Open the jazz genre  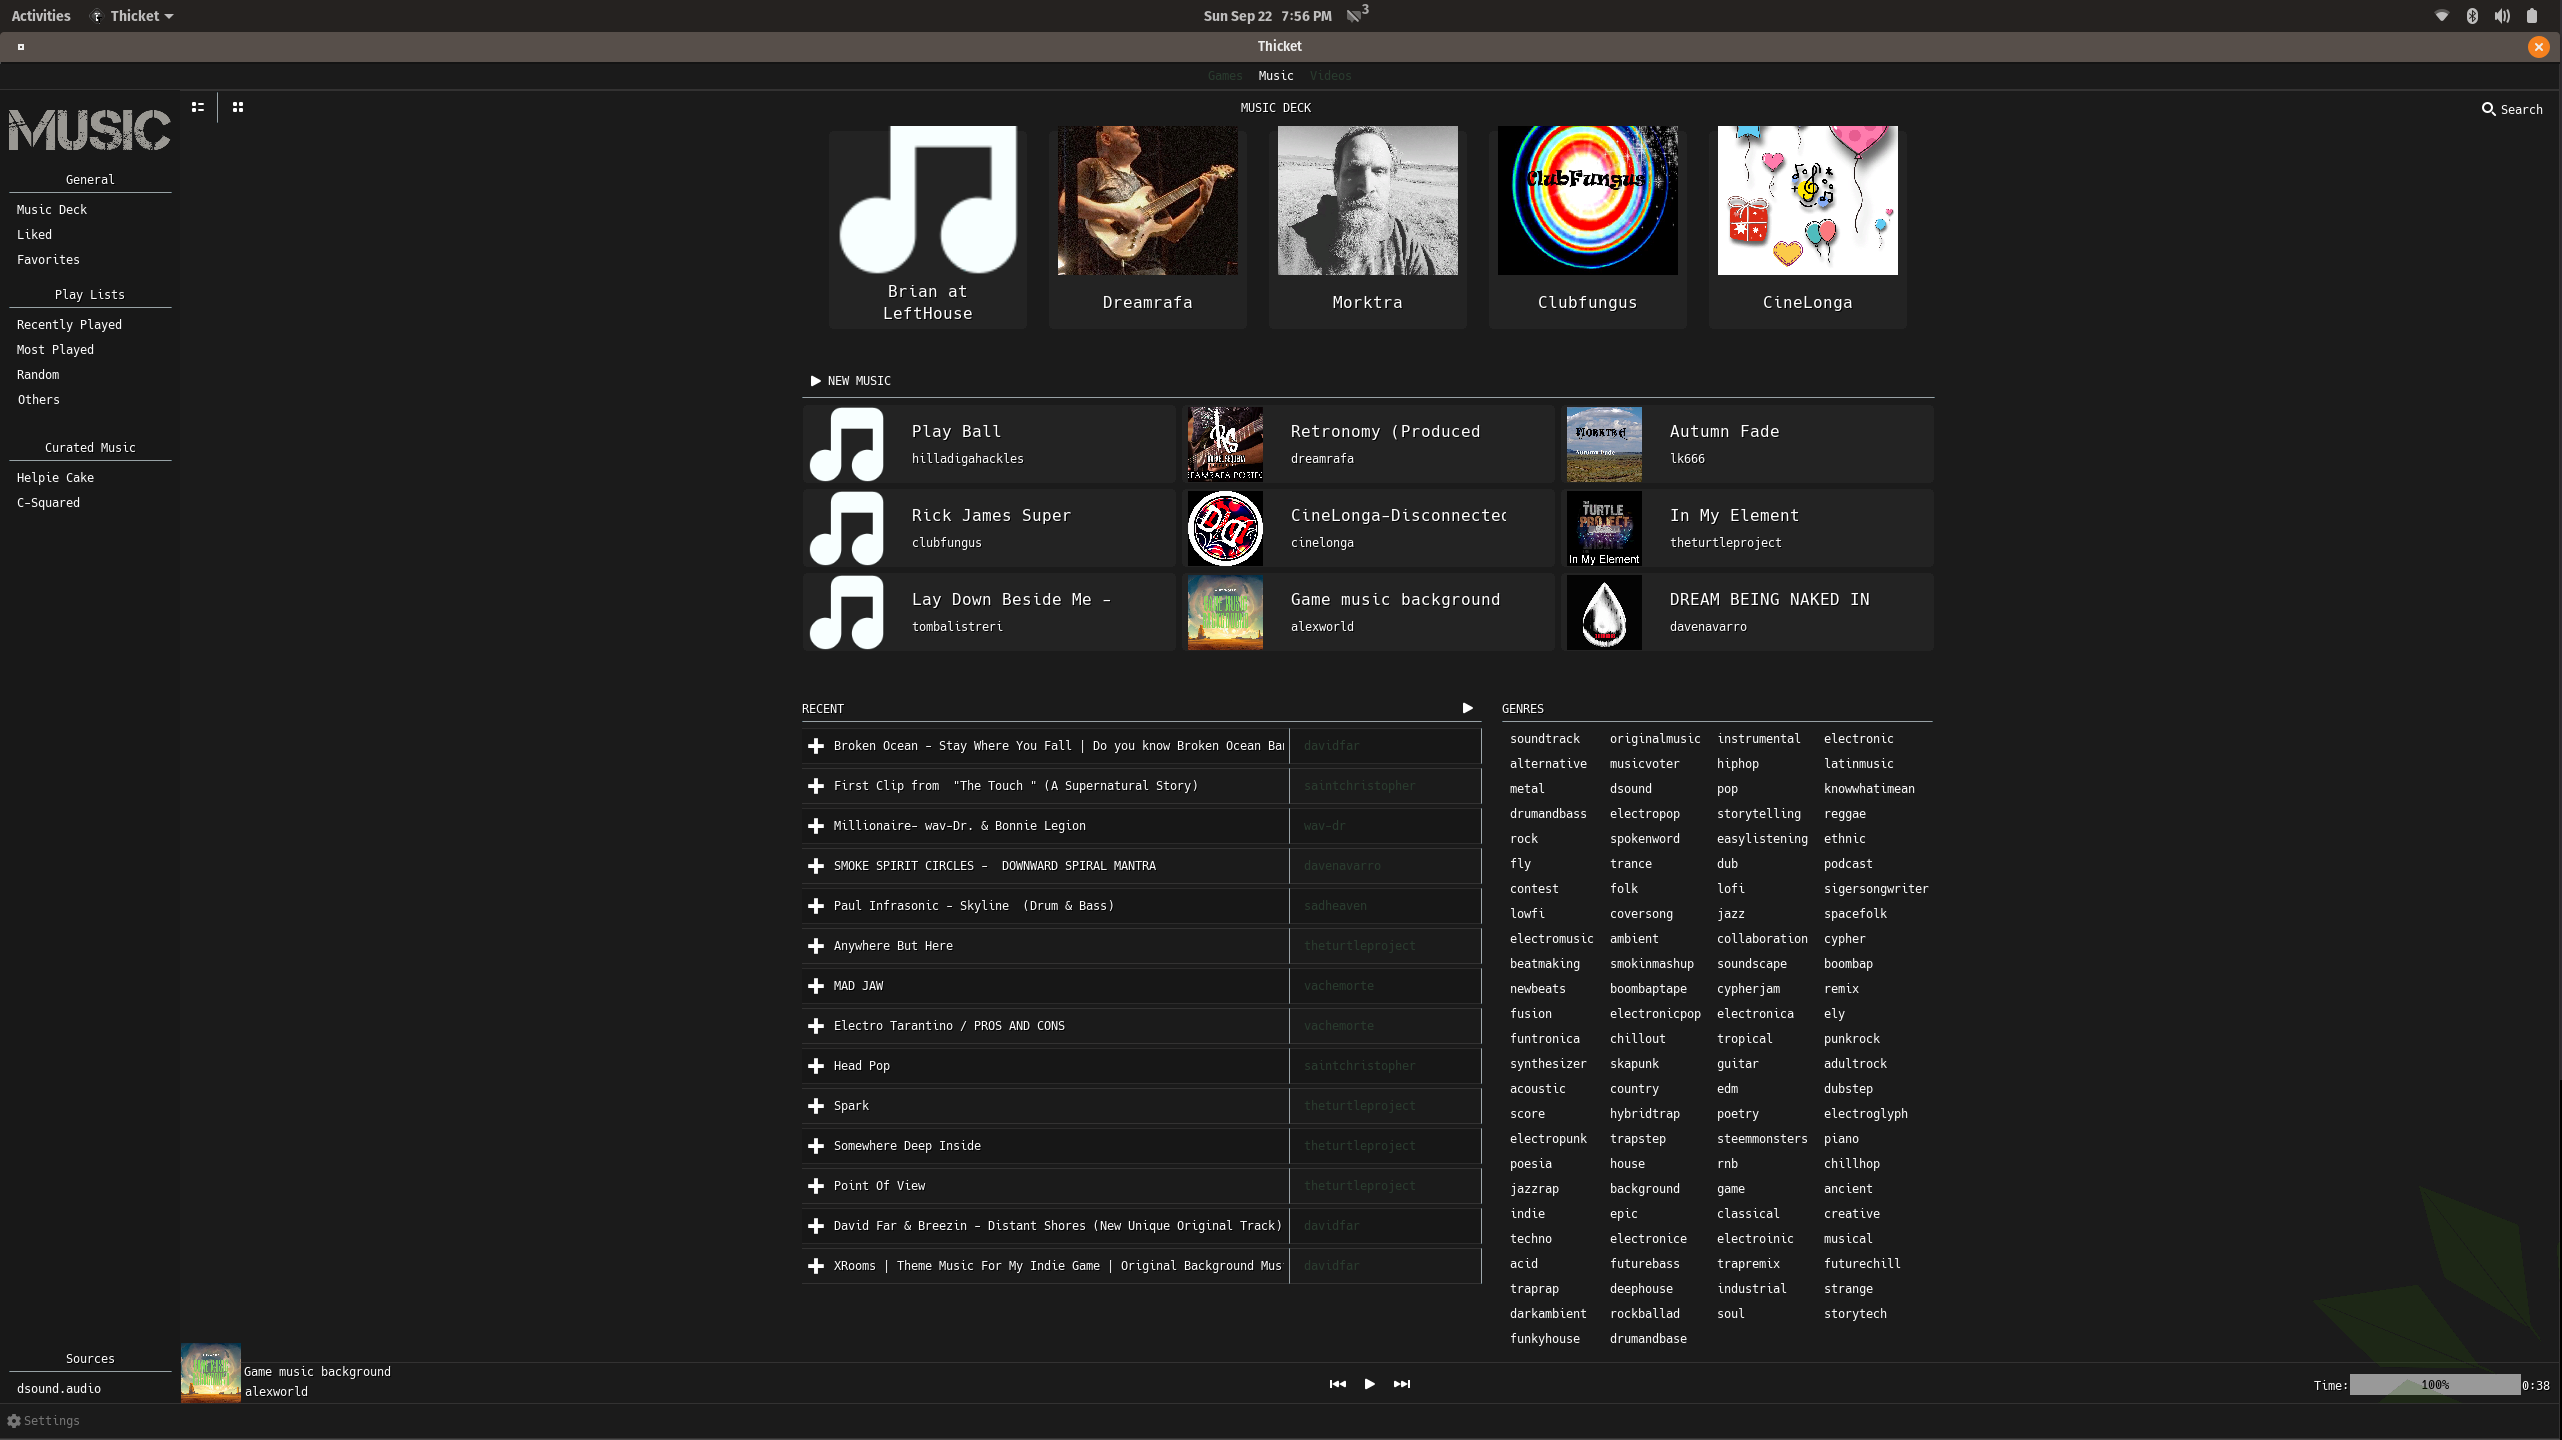click(x=1730, y=913)
